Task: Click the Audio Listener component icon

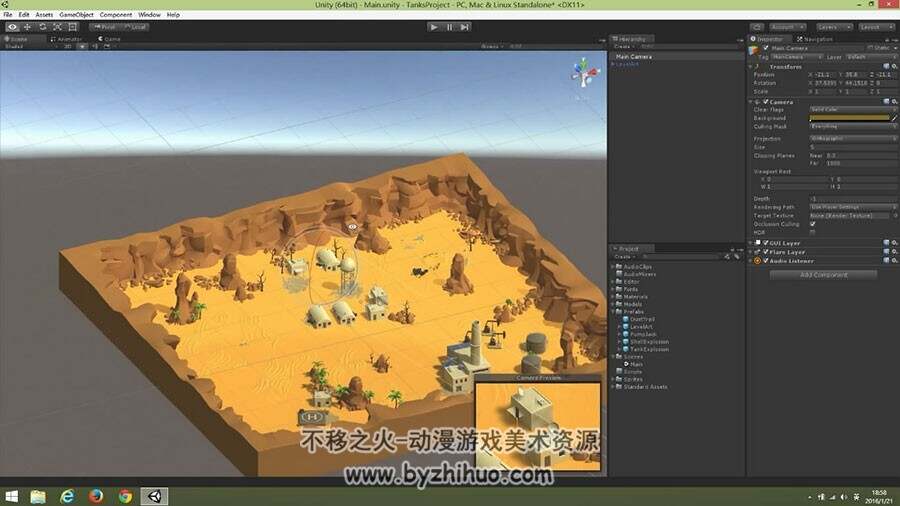Action: [x=758, y=260]
